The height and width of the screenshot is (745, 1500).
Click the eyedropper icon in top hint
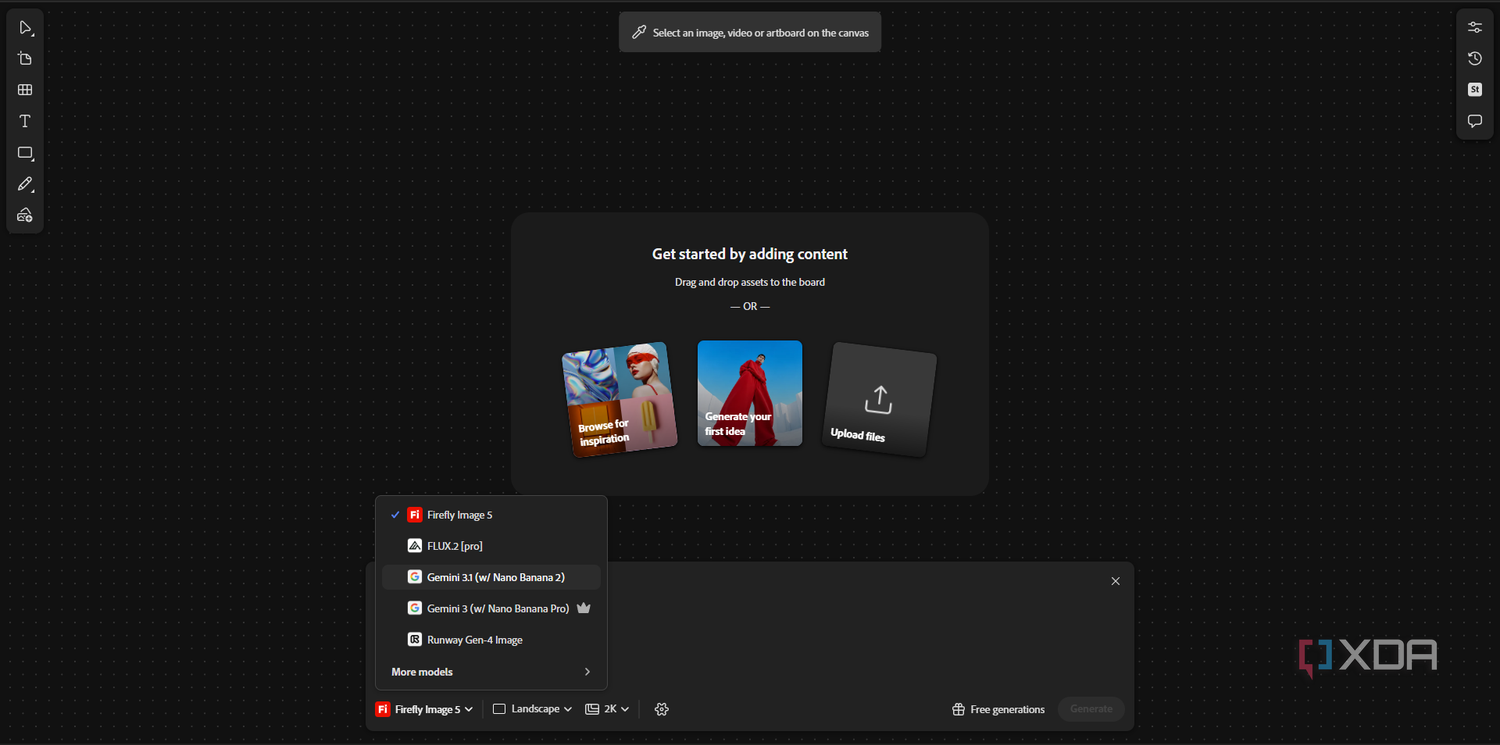[639, 32]
